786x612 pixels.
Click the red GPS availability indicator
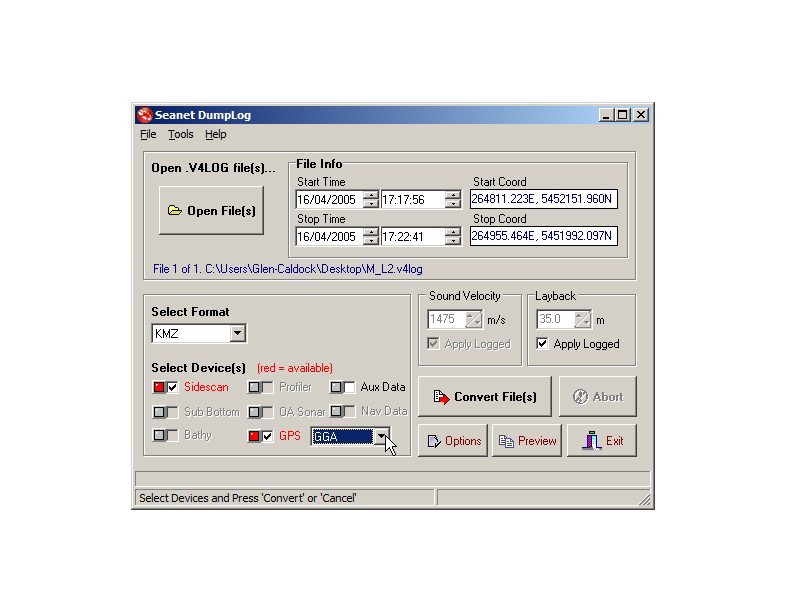(x=254, y=436)
